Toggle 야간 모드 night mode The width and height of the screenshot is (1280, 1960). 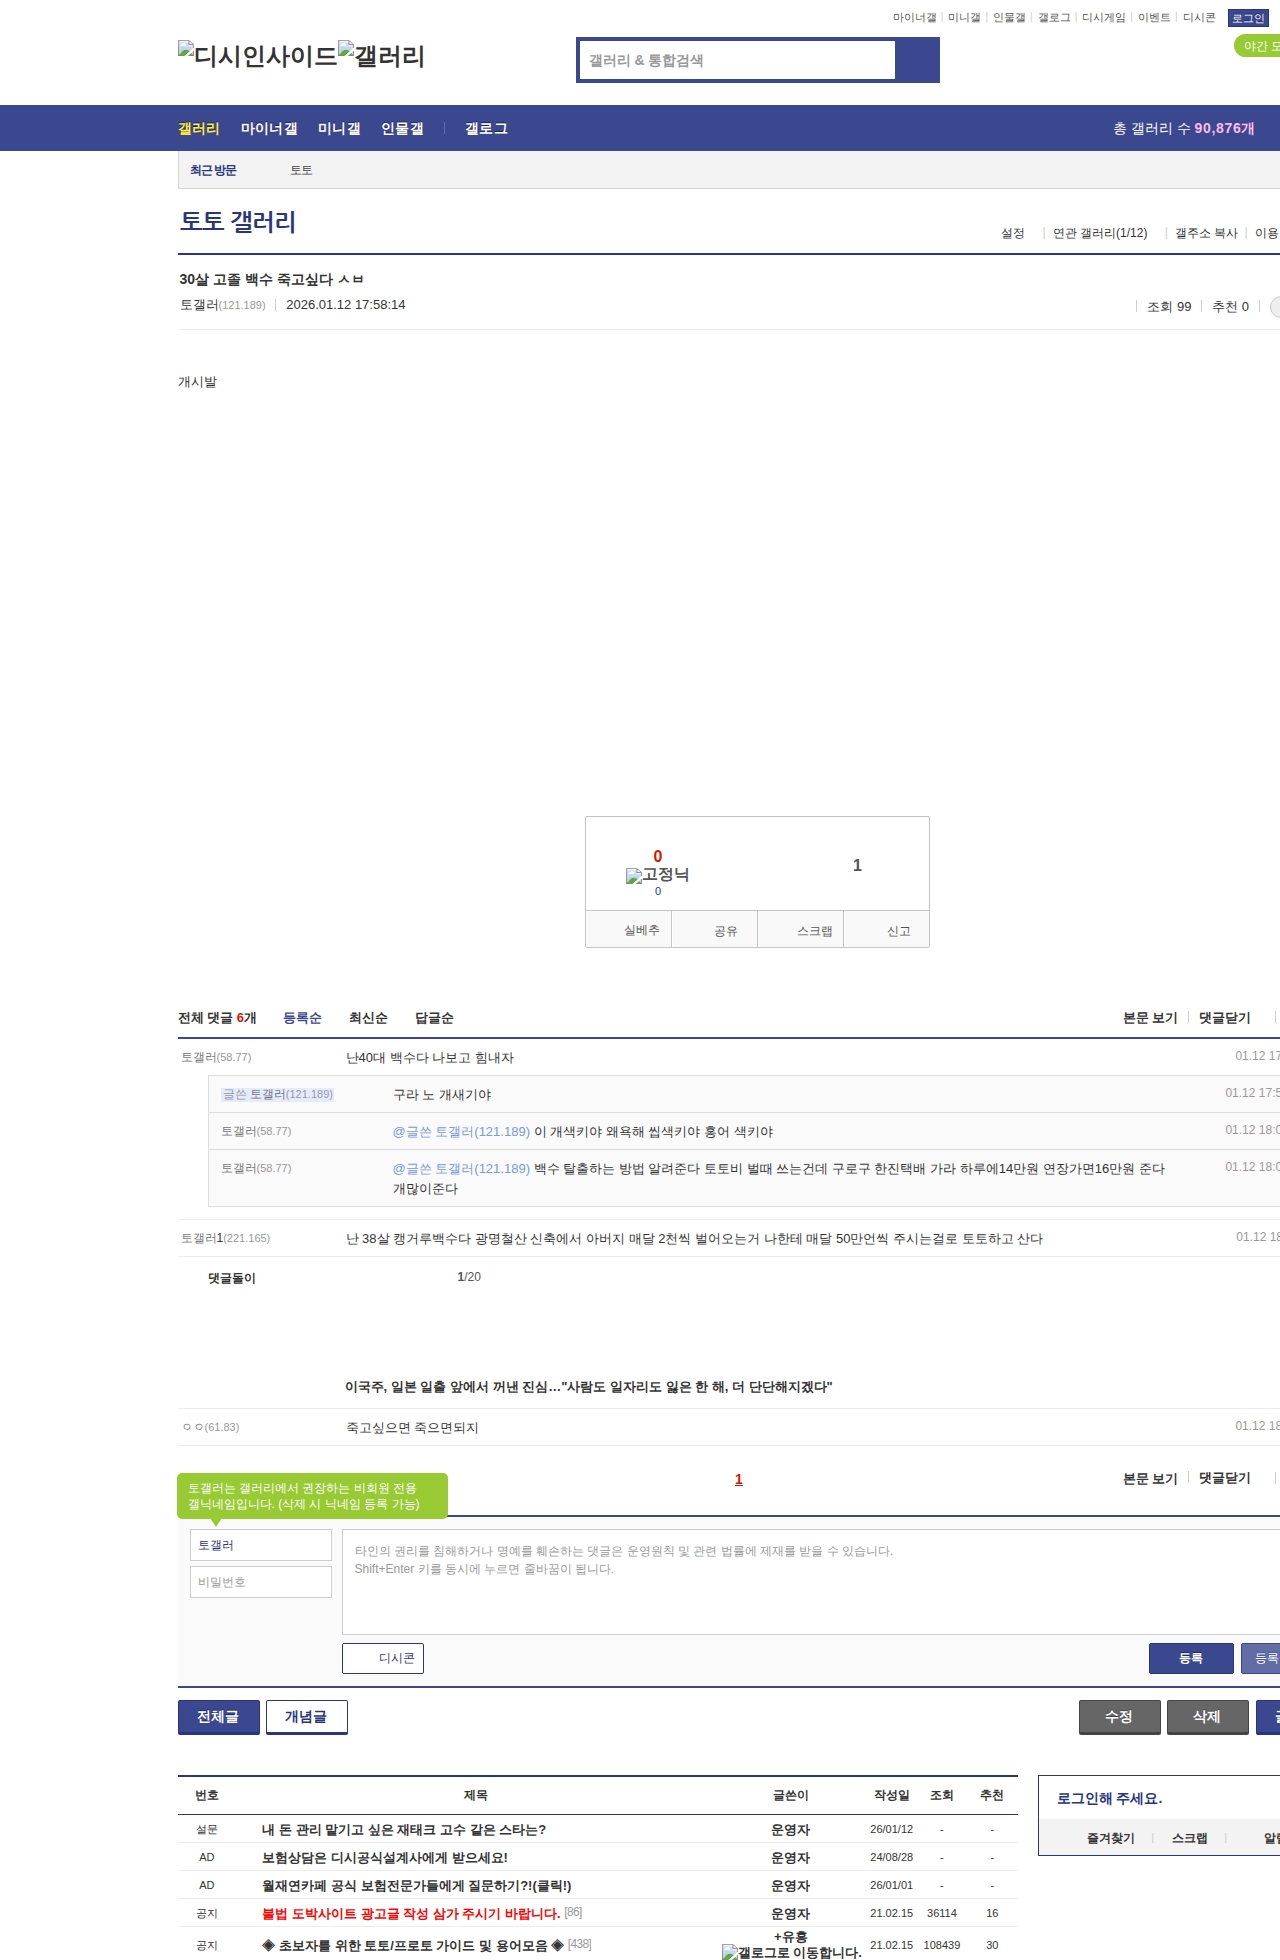point(1258,46)
